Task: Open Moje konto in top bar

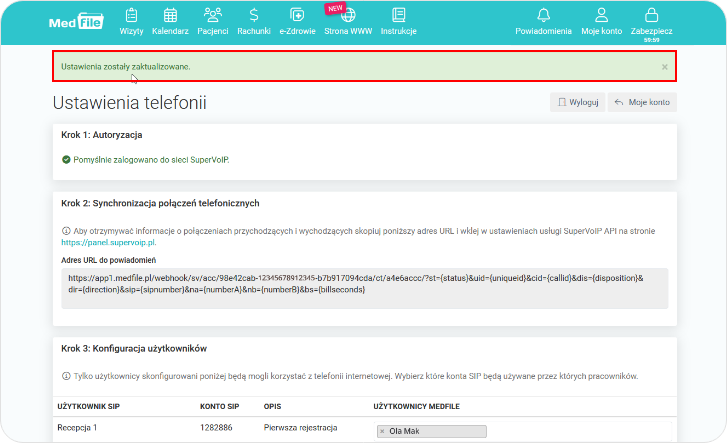Action: coord(601,21)
